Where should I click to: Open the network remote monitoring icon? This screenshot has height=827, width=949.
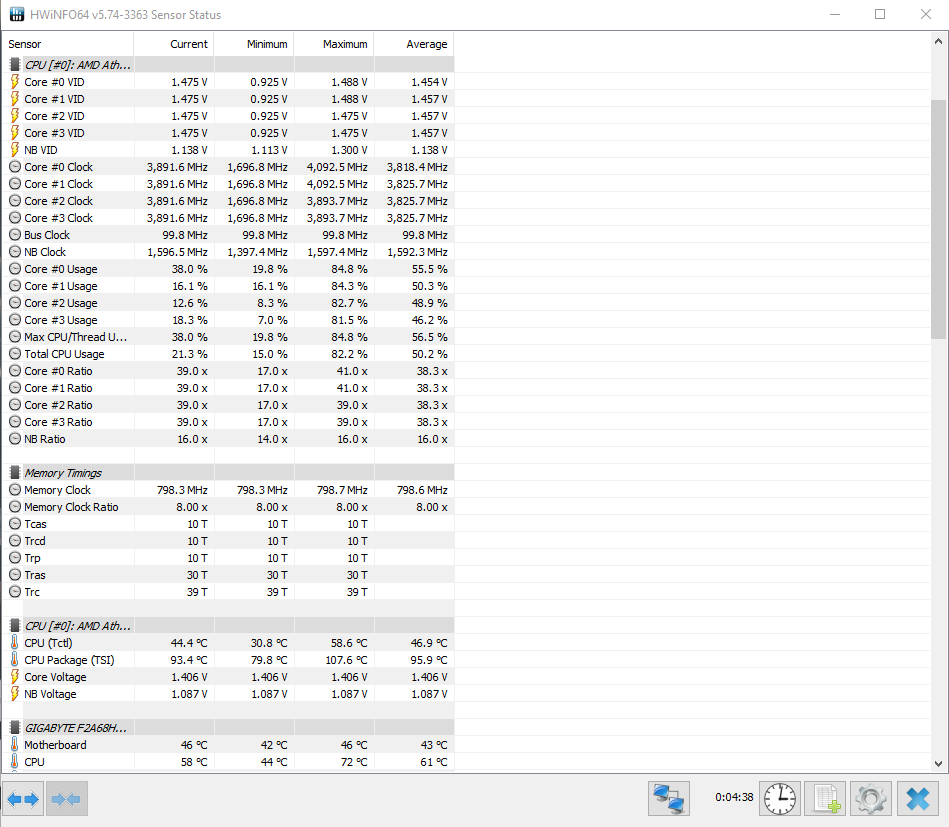(x=669, y=799)
